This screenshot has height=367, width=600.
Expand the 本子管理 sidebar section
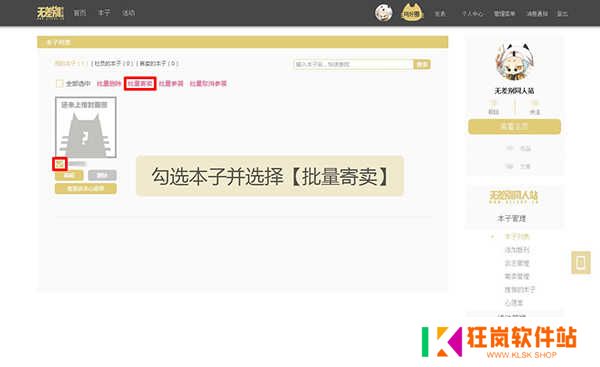click(x=512, y=219)
